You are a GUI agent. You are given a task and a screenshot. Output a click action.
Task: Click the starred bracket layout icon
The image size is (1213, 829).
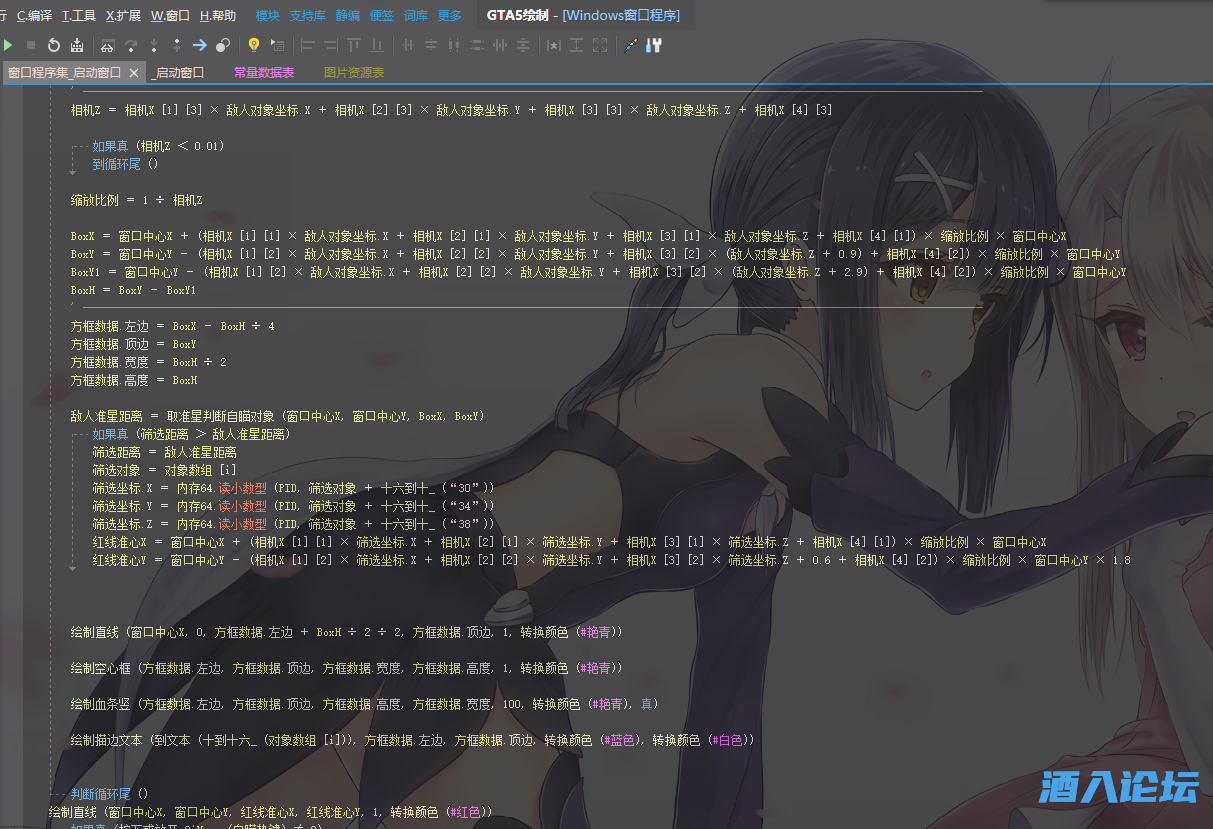[x=553, y=45]
